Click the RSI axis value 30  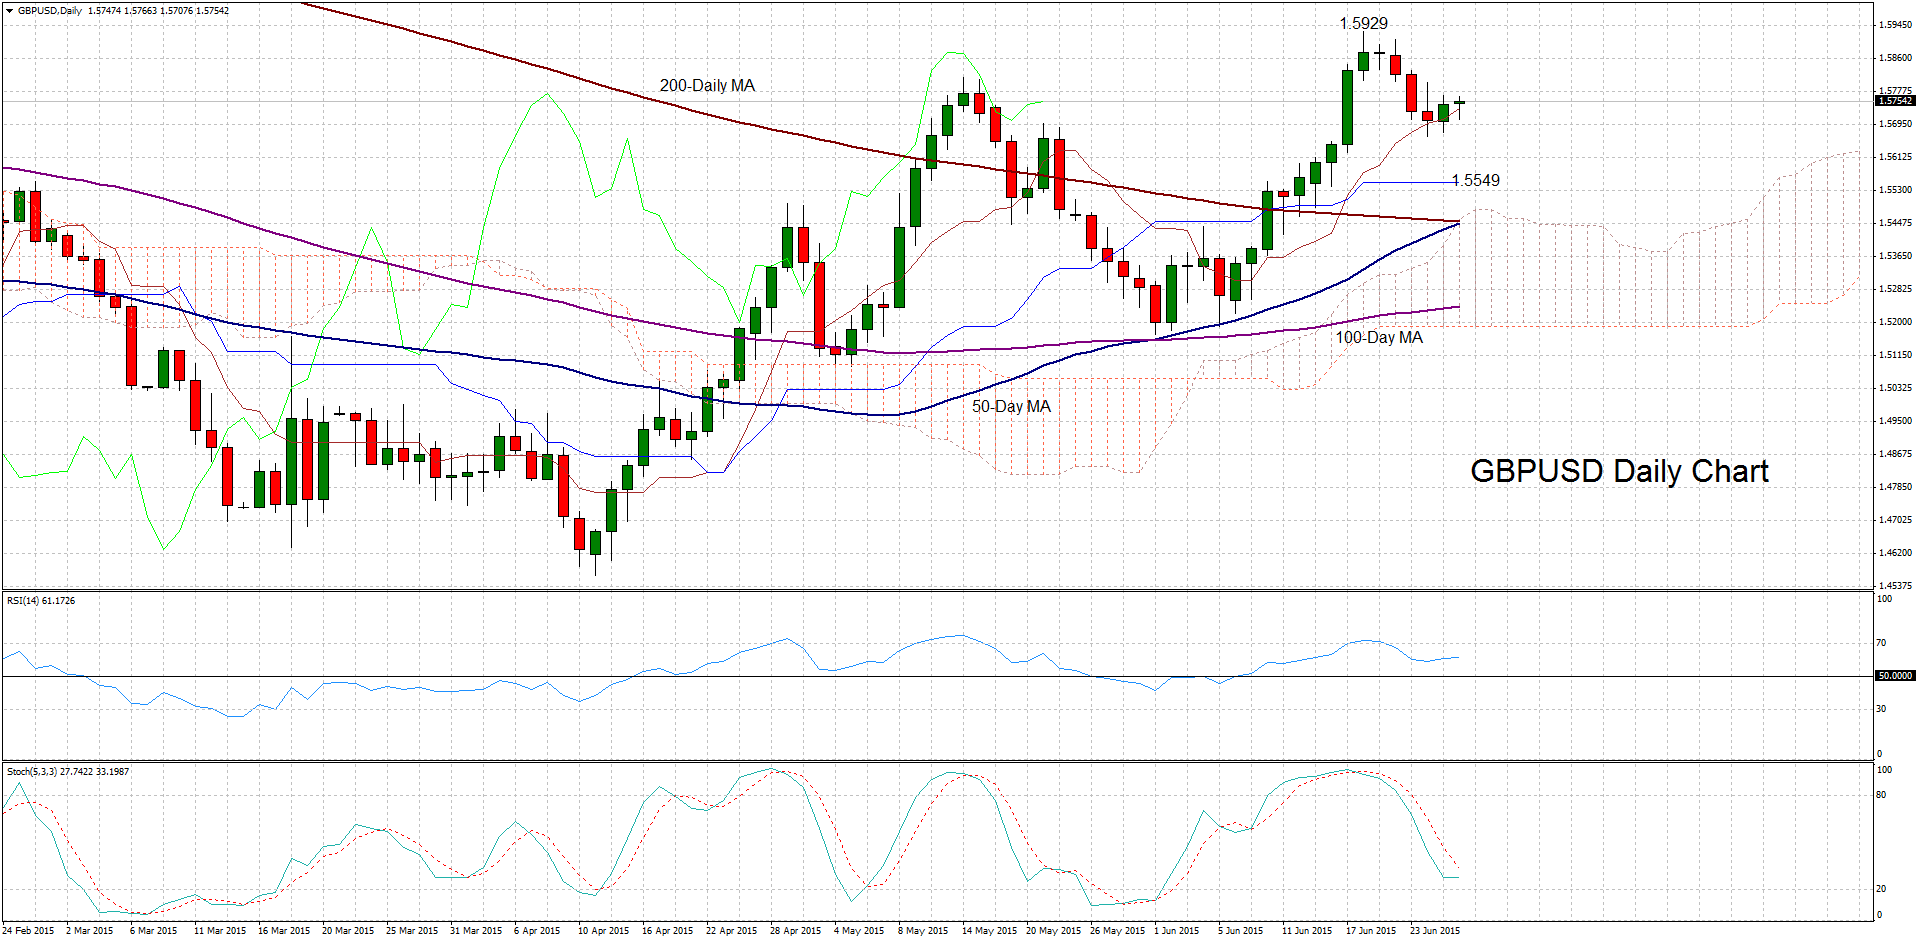coord(1881,709)
